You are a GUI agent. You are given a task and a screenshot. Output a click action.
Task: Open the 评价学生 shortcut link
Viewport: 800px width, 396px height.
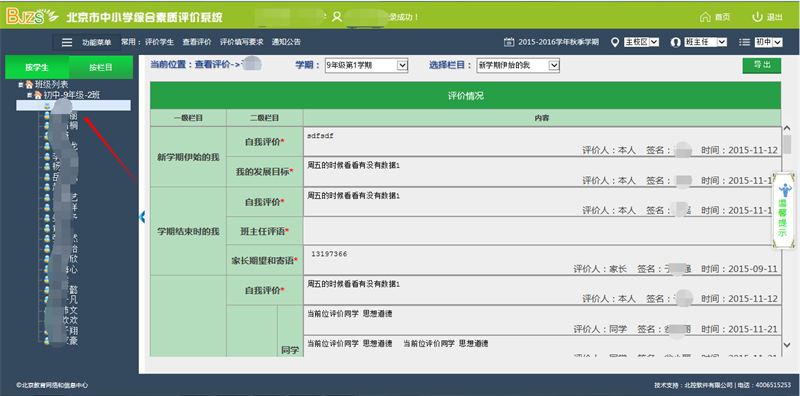[160, 42]
